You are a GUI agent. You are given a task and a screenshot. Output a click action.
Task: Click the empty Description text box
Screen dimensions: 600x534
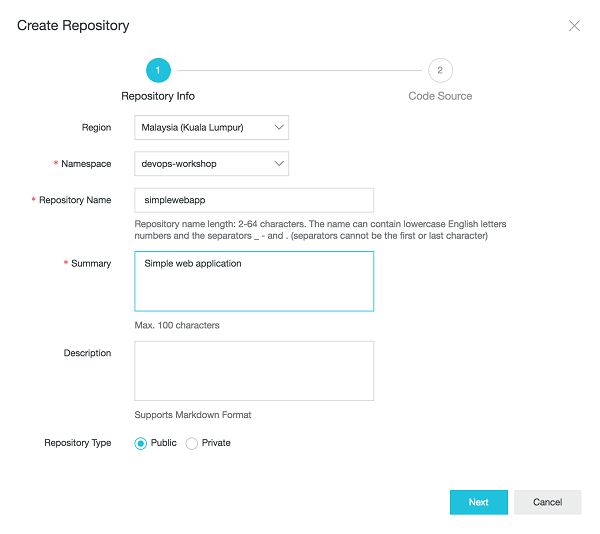click(254, 371)
